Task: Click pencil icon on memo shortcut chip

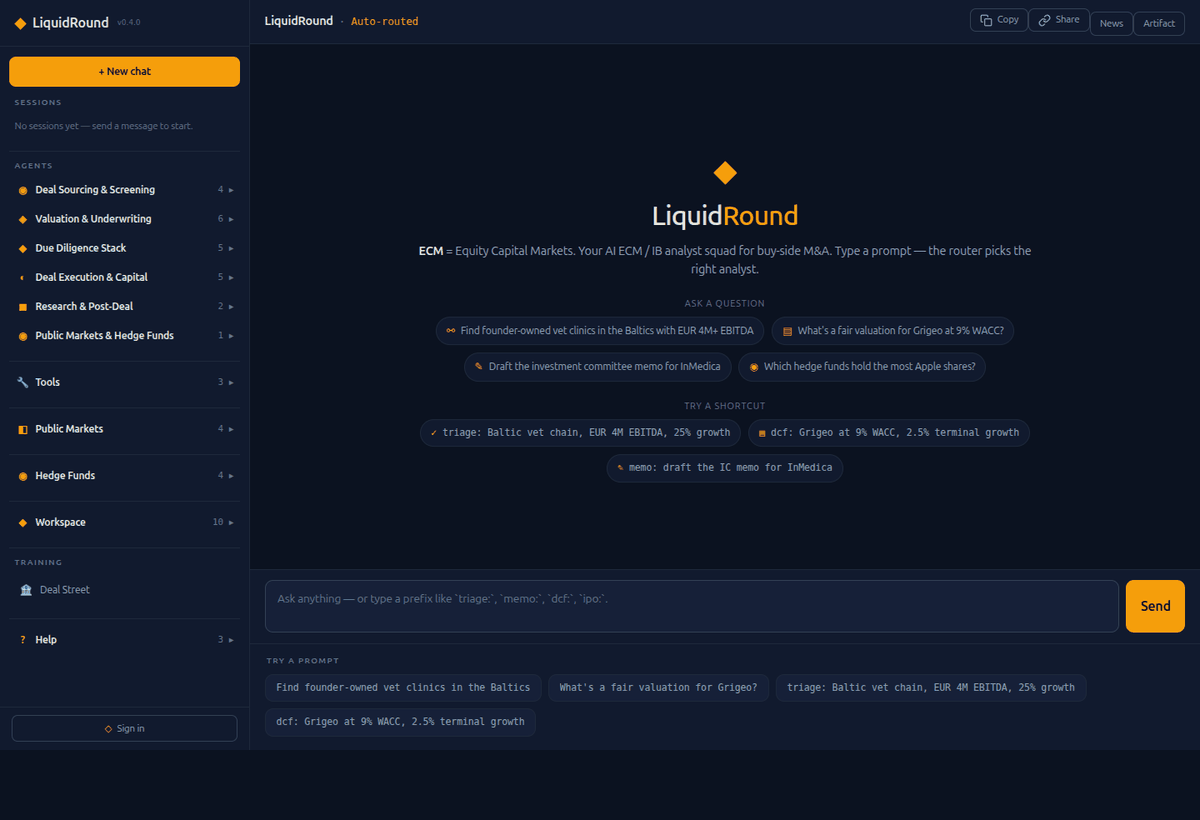Action: tap(620, 468)
